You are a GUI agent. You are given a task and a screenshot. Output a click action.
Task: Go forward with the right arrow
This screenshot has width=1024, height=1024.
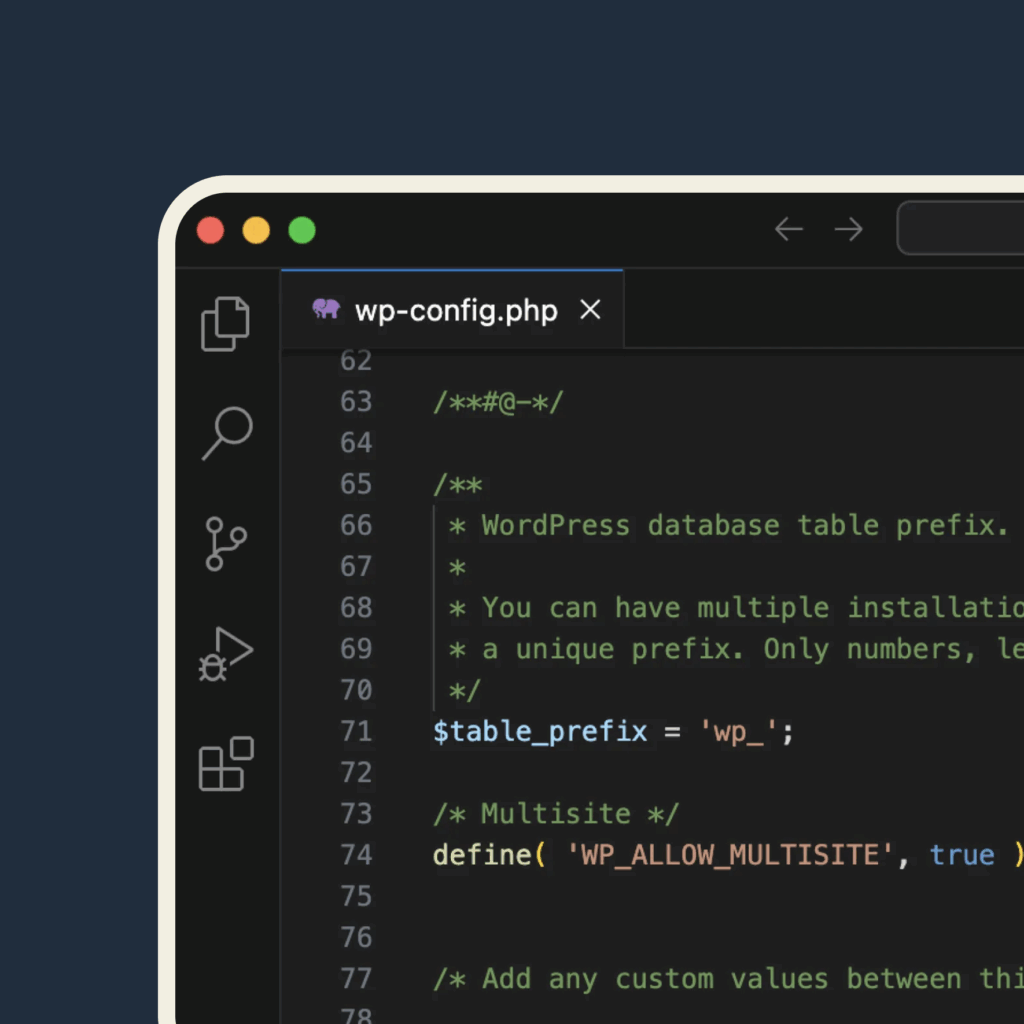848,229
